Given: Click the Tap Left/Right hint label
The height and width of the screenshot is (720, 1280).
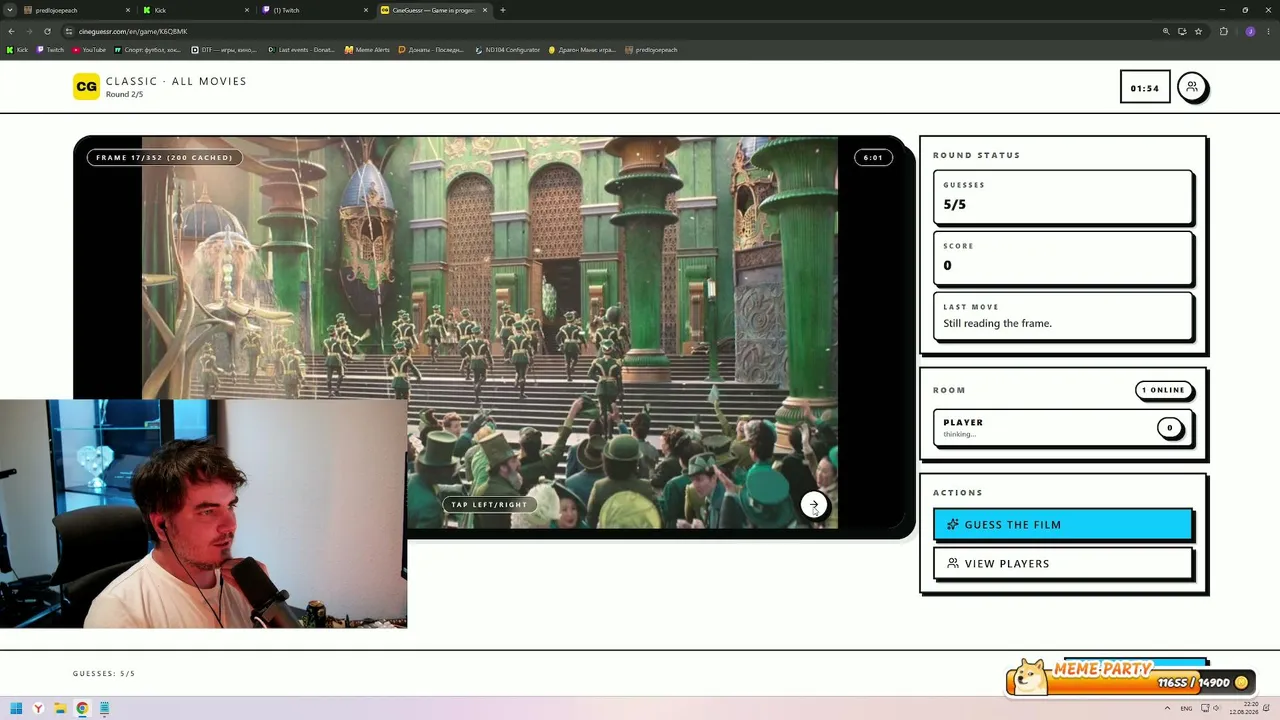Looking at the screenshot, I should coord(489,504).
